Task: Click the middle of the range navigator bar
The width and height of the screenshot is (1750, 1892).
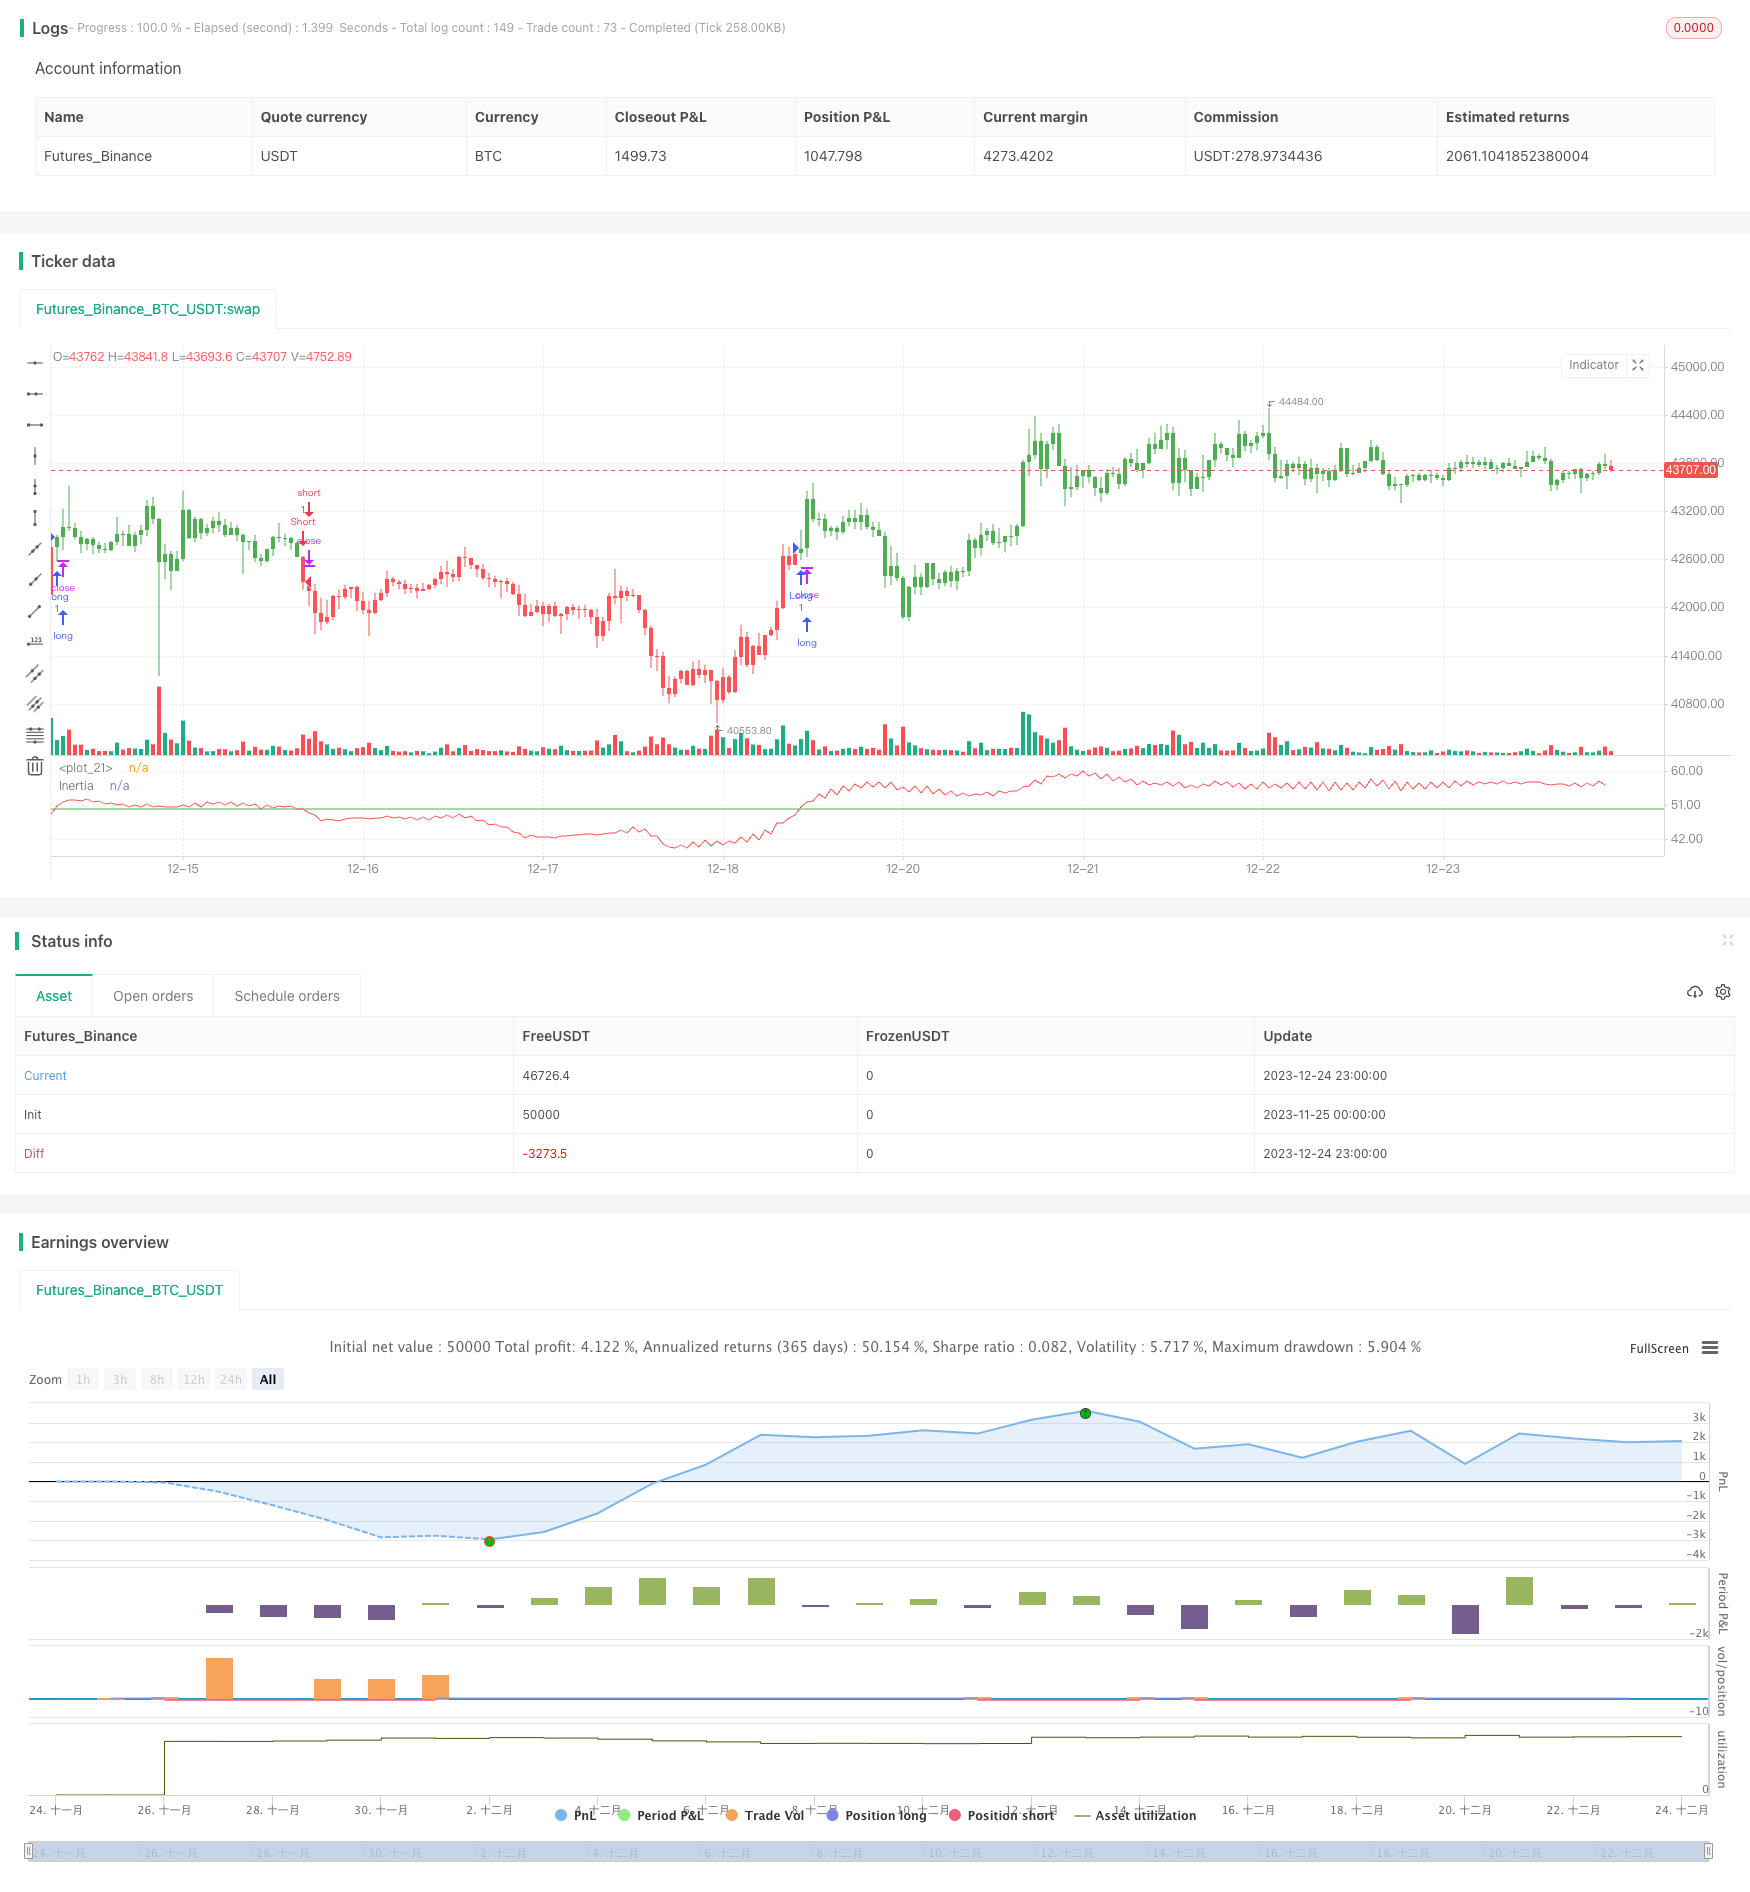Action: (869, 1851)
